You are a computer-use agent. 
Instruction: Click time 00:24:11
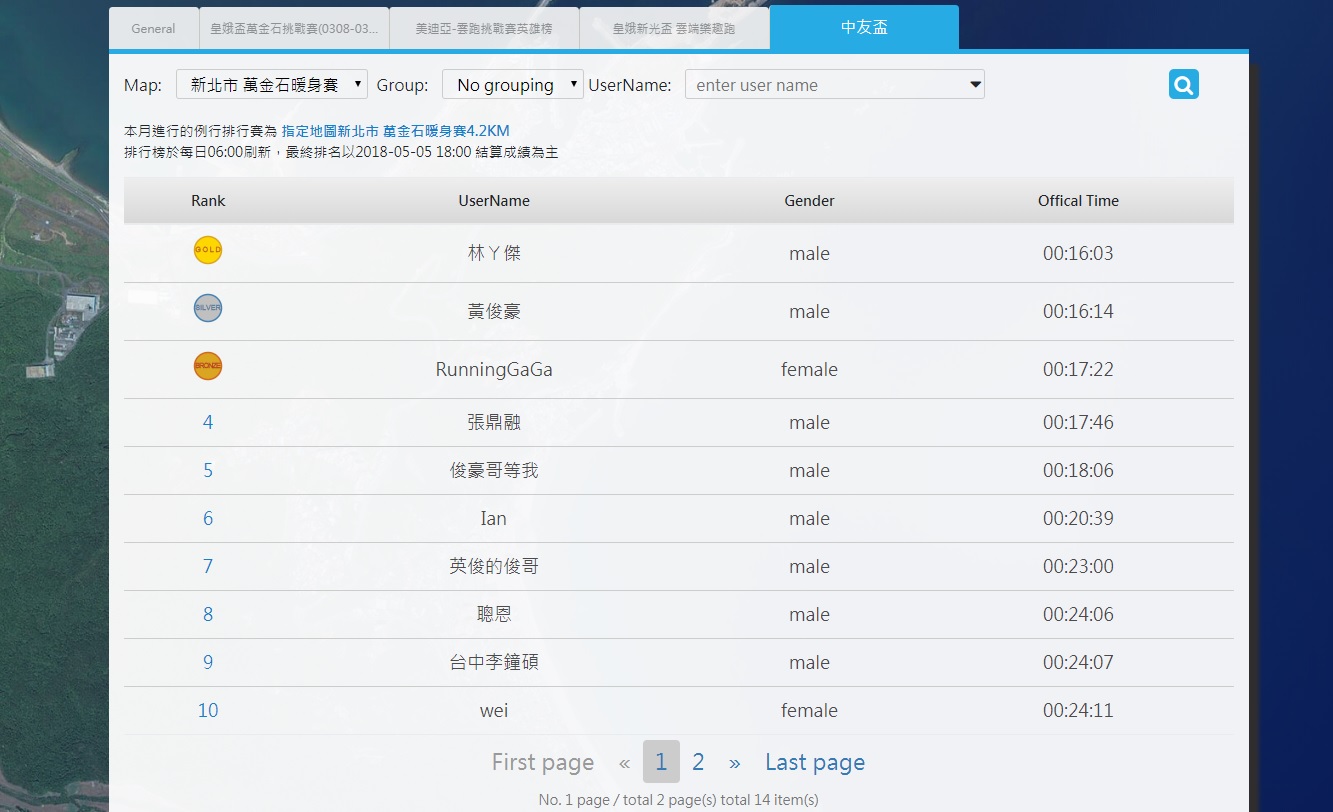click(1078, 710)
